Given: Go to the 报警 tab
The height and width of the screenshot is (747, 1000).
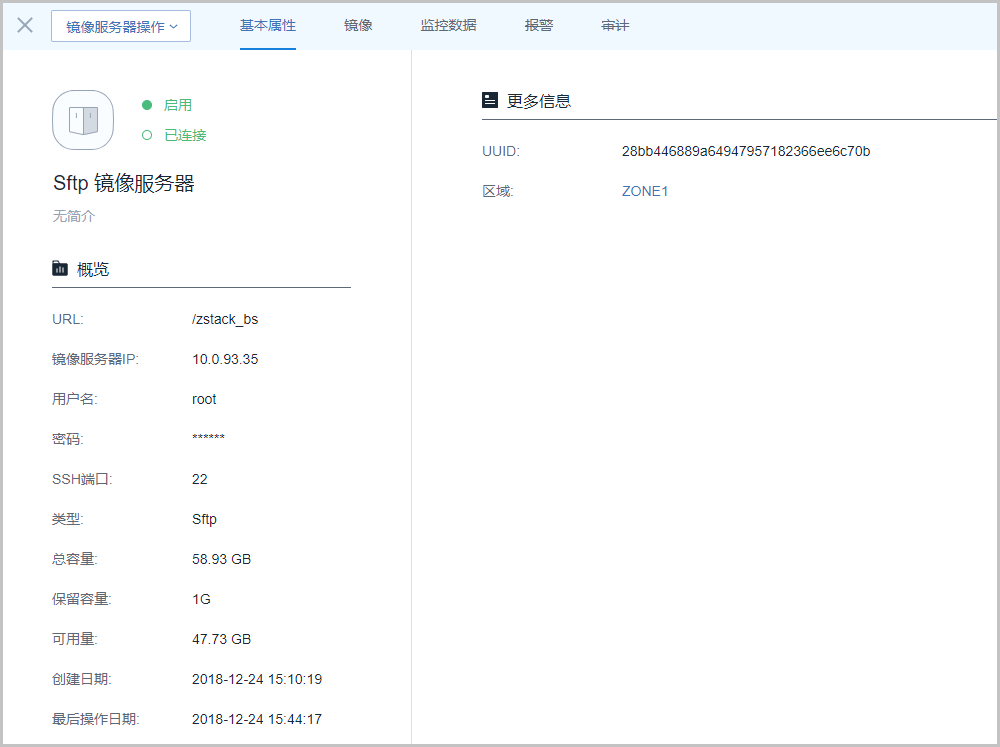Looking at the screenshot, I should click(x=539, y=25).
